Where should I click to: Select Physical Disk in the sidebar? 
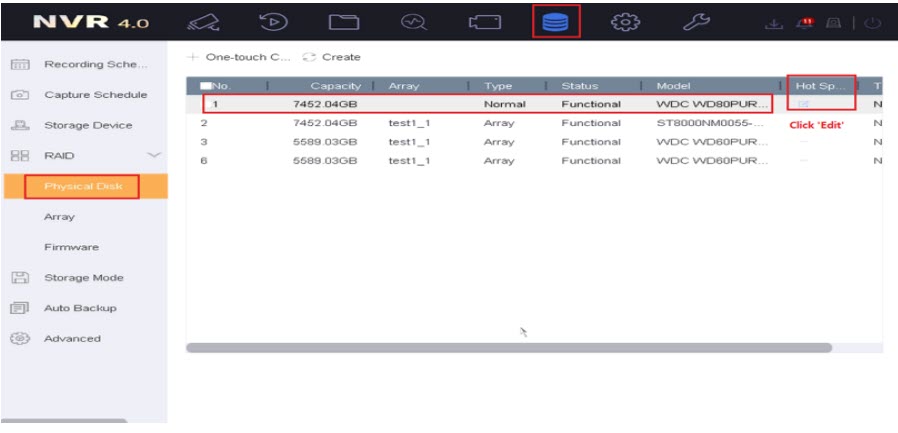(x=84, y=186)
